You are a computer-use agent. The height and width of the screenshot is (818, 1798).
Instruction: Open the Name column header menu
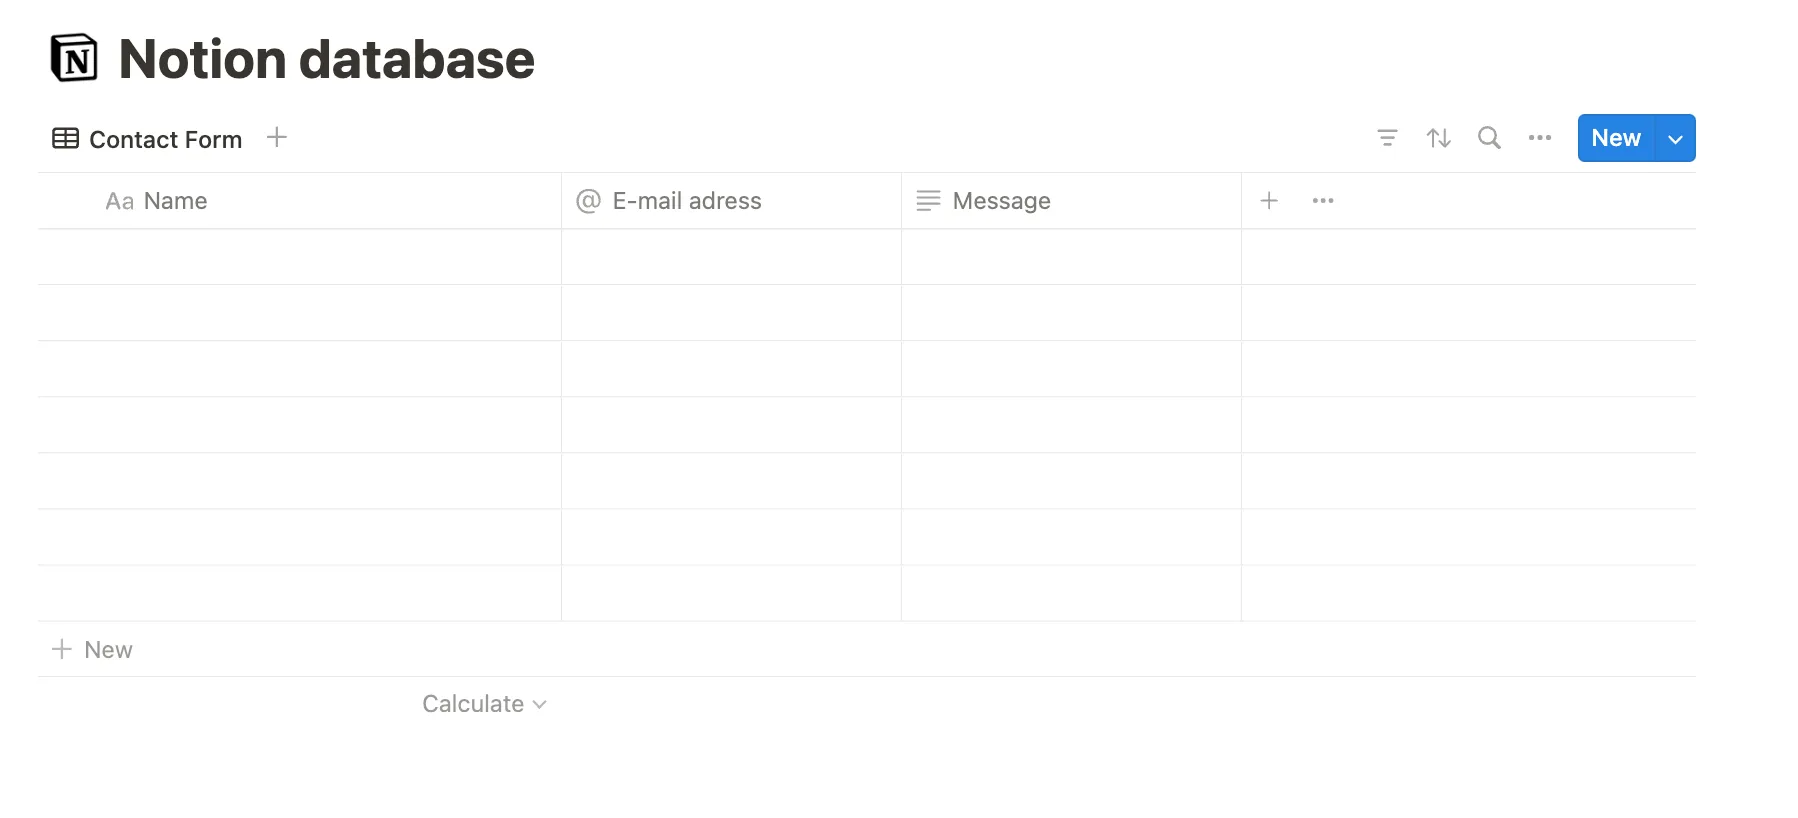(x=175, y=201)
